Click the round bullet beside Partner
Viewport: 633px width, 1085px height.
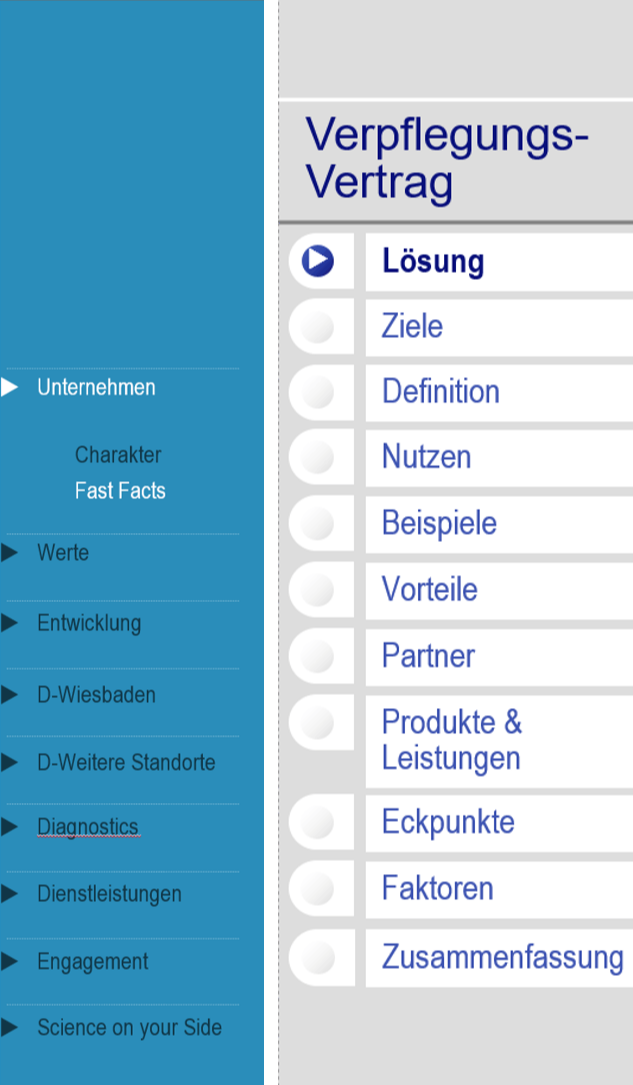318,656
